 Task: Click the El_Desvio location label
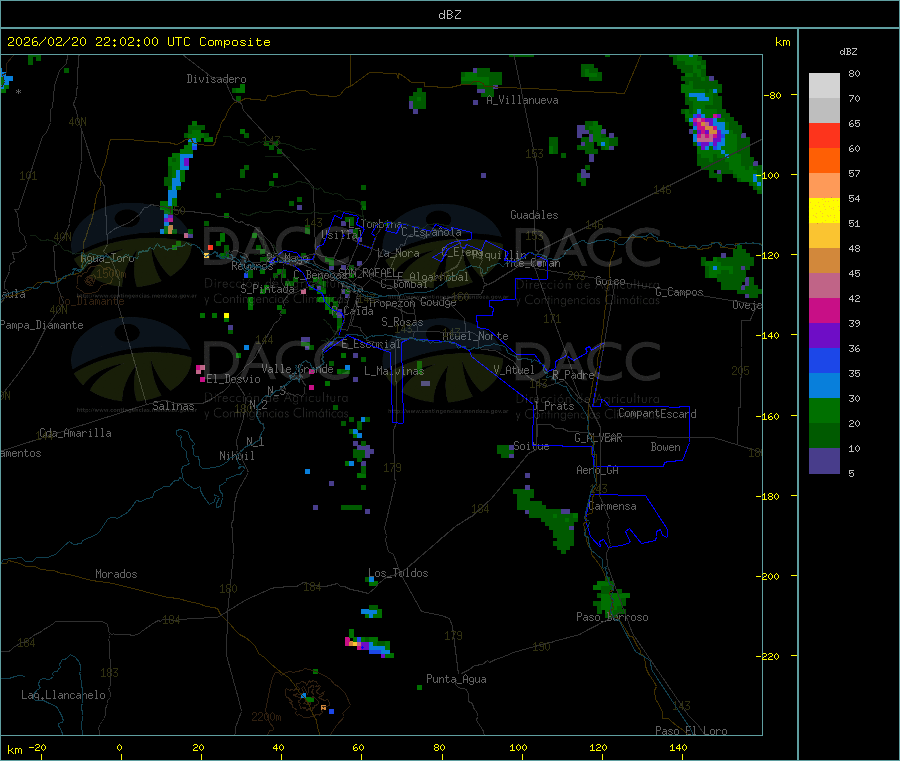pyautogui.click(x=233, y=379)
